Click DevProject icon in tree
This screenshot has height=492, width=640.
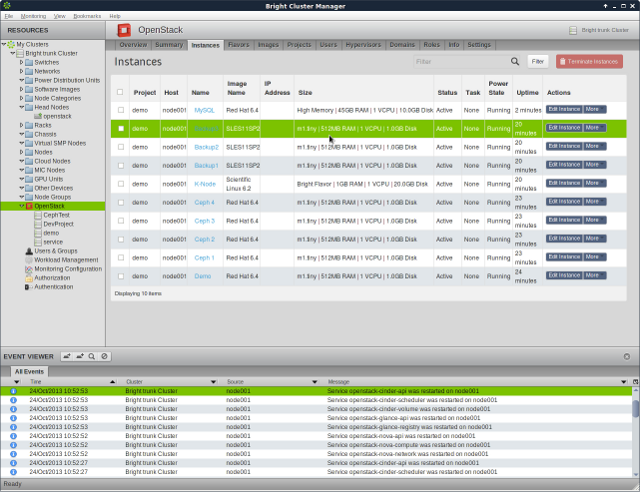pyautogui.click(x=38, y=224)
